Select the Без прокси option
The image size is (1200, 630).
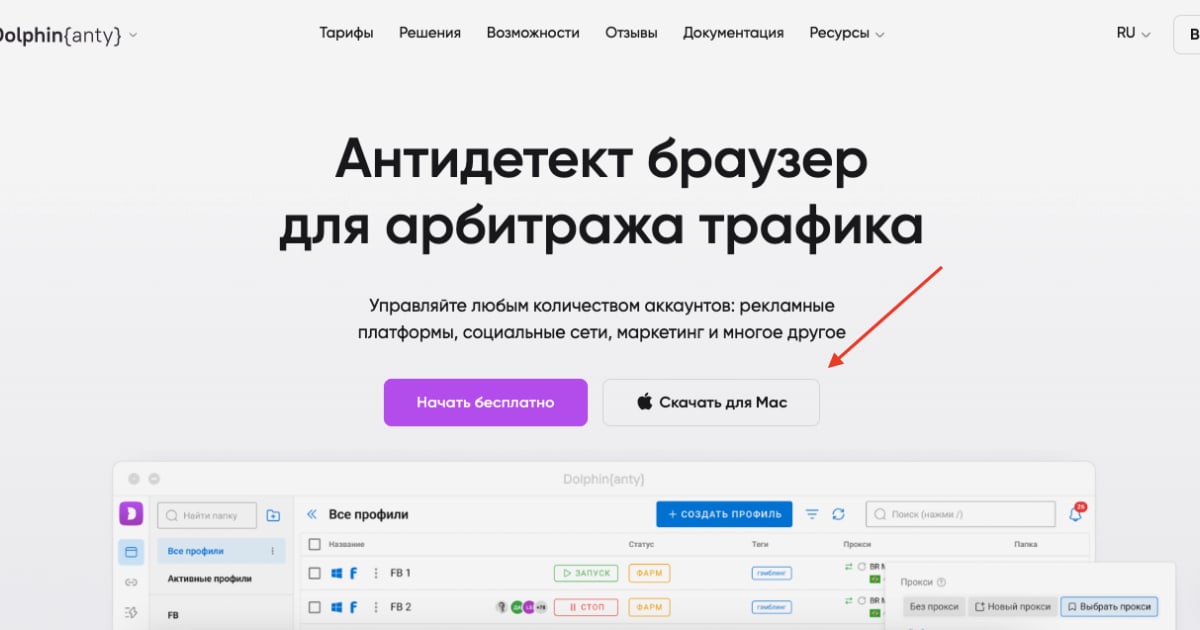[x=933, y=606]
